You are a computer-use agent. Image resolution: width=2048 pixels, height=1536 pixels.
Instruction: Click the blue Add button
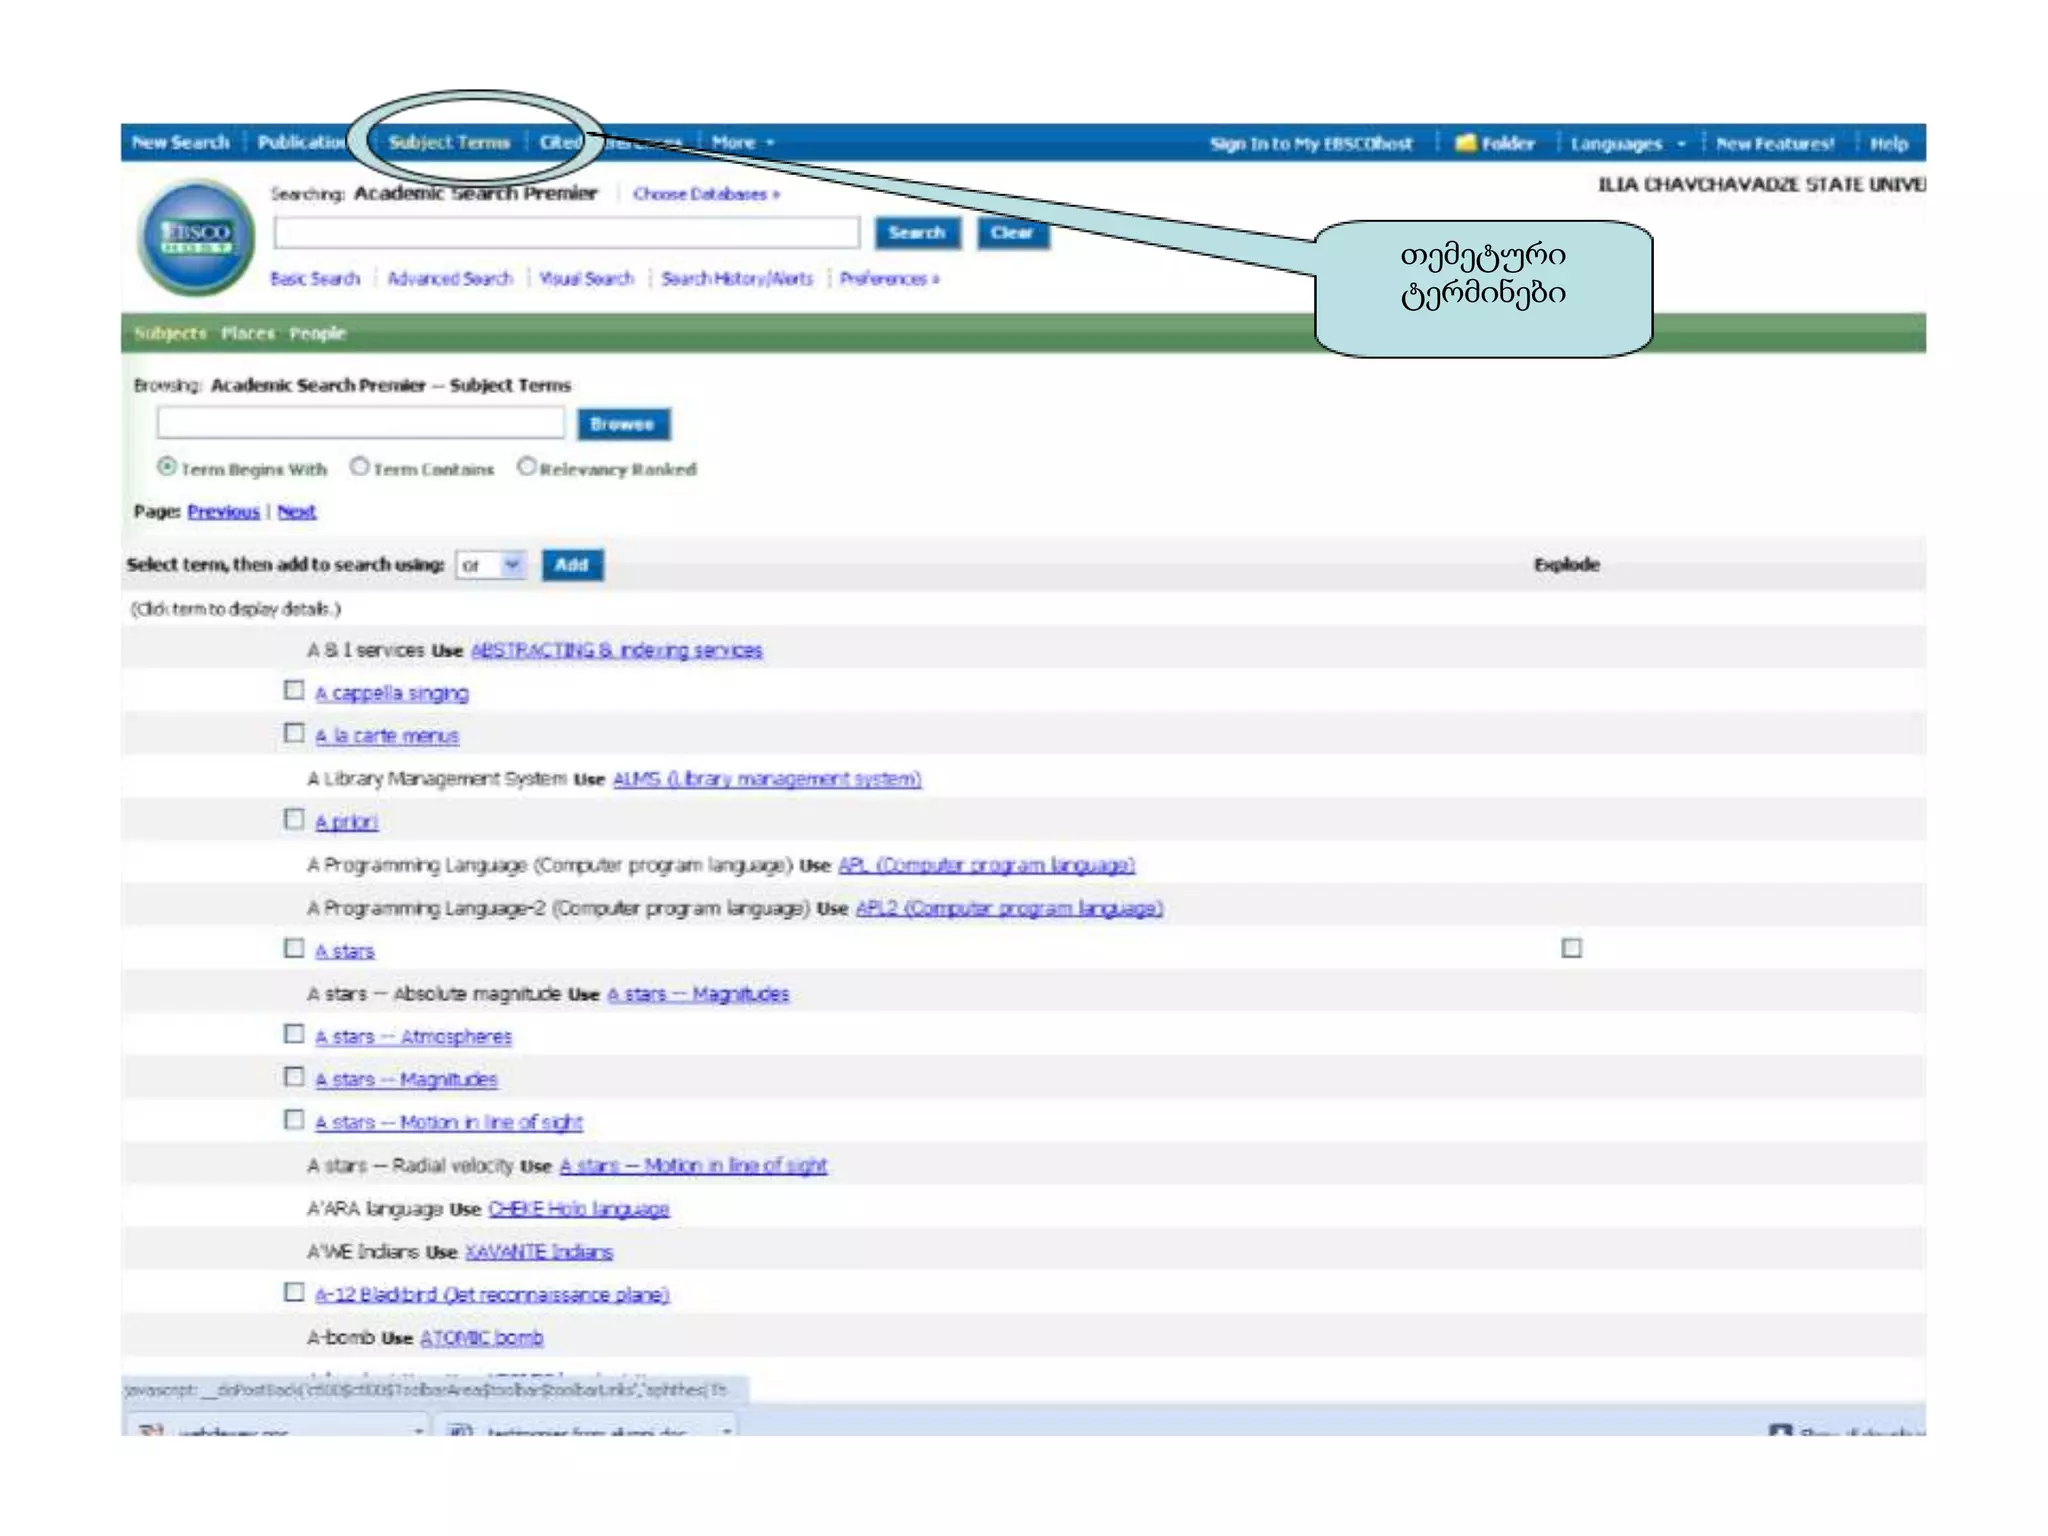tap(572, 565)
